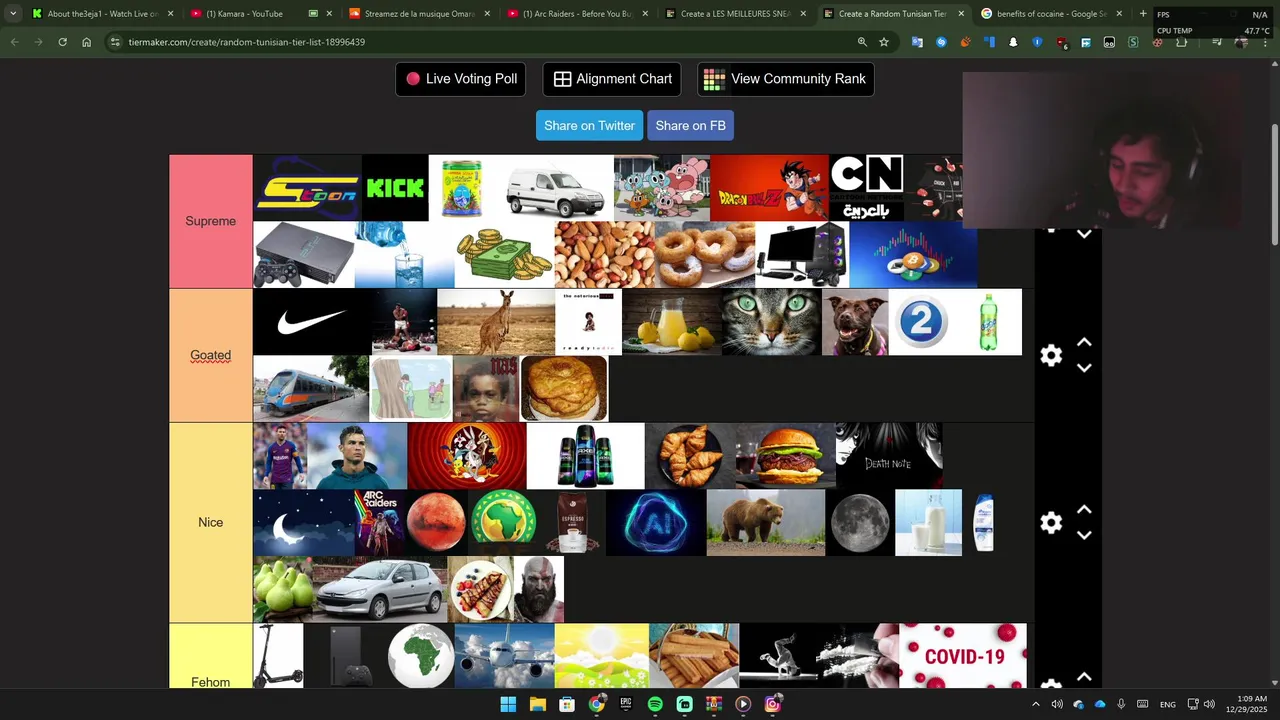This screenshot has width=1280, height=720.
Task: Select the Fehom tier label
Action: pos(211,682)
